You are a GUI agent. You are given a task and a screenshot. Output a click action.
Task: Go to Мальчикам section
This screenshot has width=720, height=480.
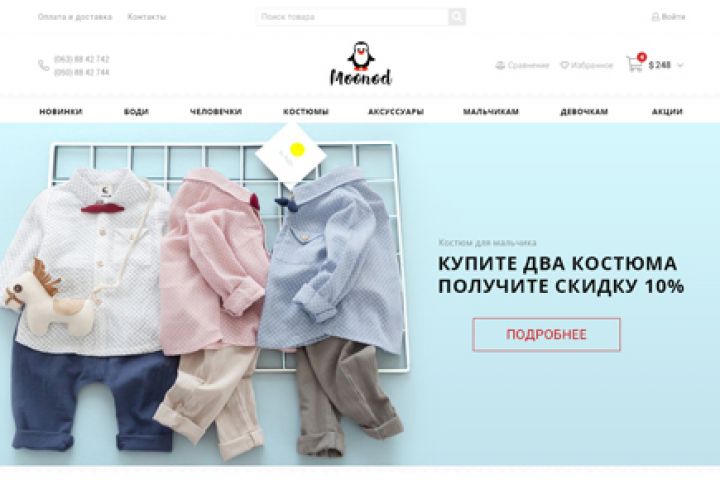[x=491, y=112]
